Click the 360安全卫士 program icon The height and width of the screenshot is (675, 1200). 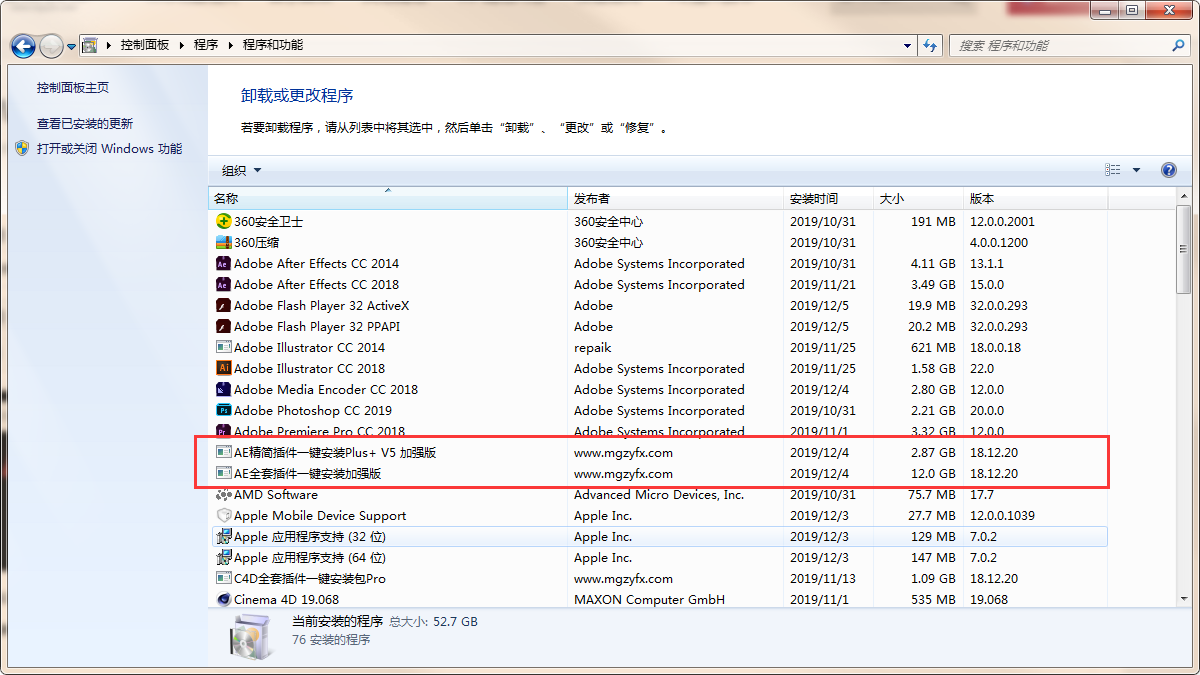tap(224, 221)
